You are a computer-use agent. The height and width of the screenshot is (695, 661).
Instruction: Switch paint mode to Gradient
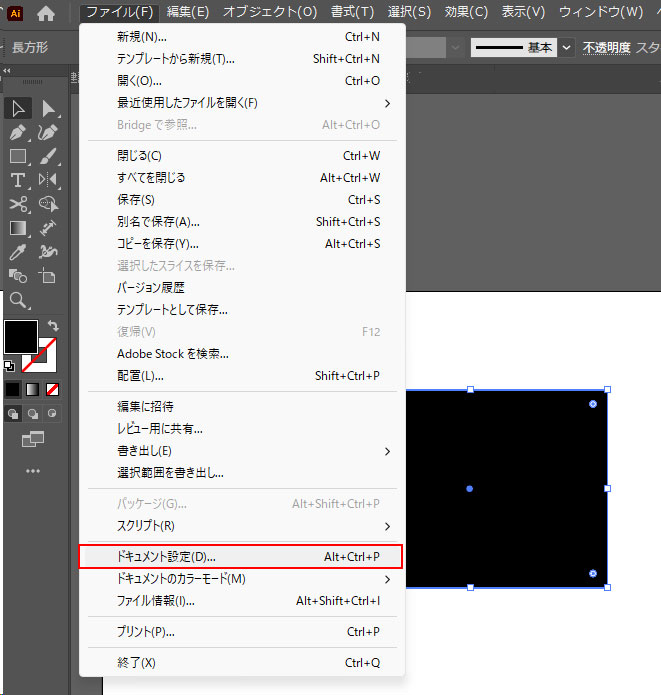[x=32, y=390]
